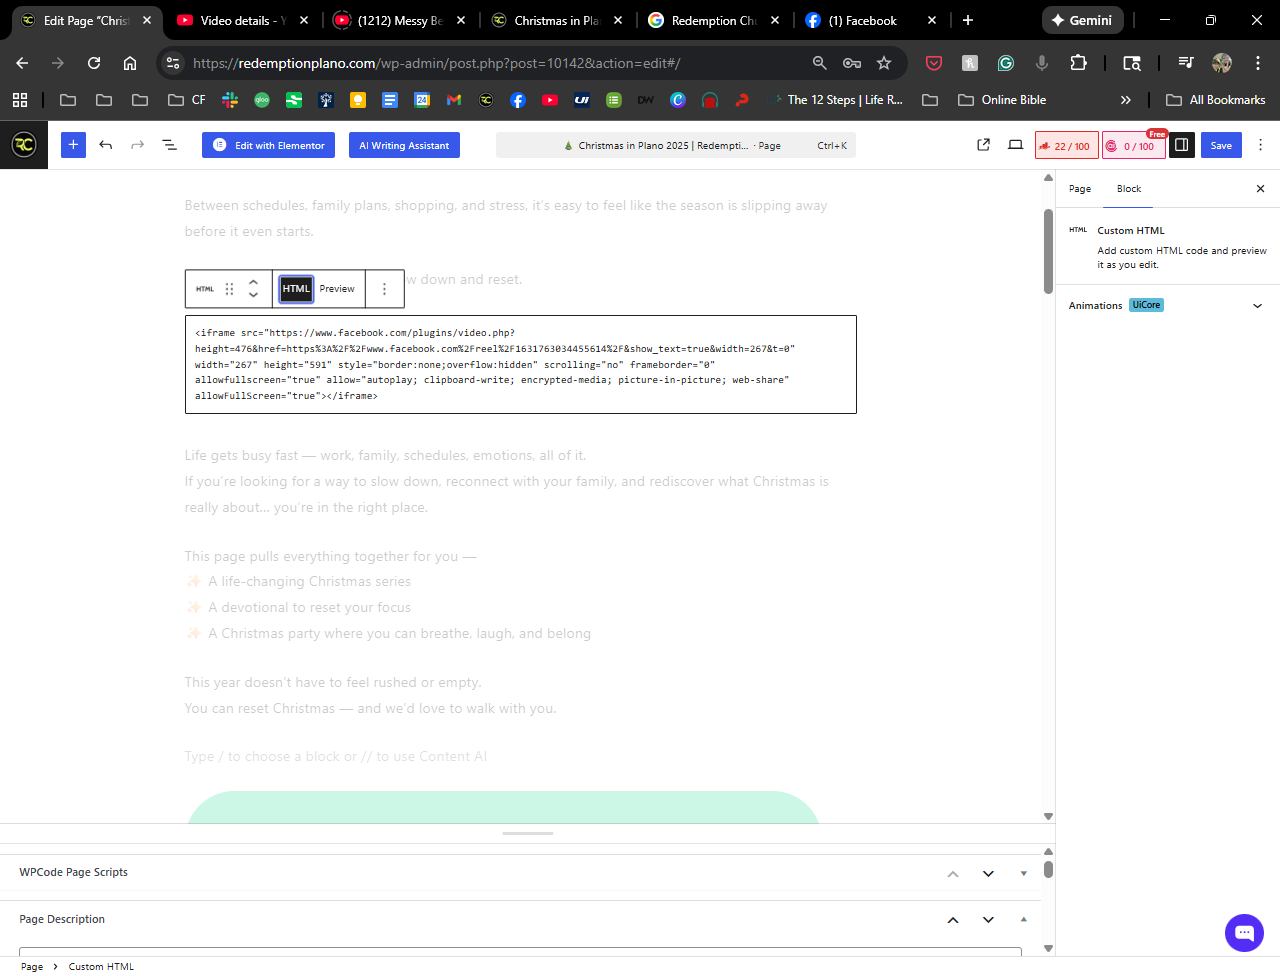Click the drag handle on HTML block

tap(229, 289)
